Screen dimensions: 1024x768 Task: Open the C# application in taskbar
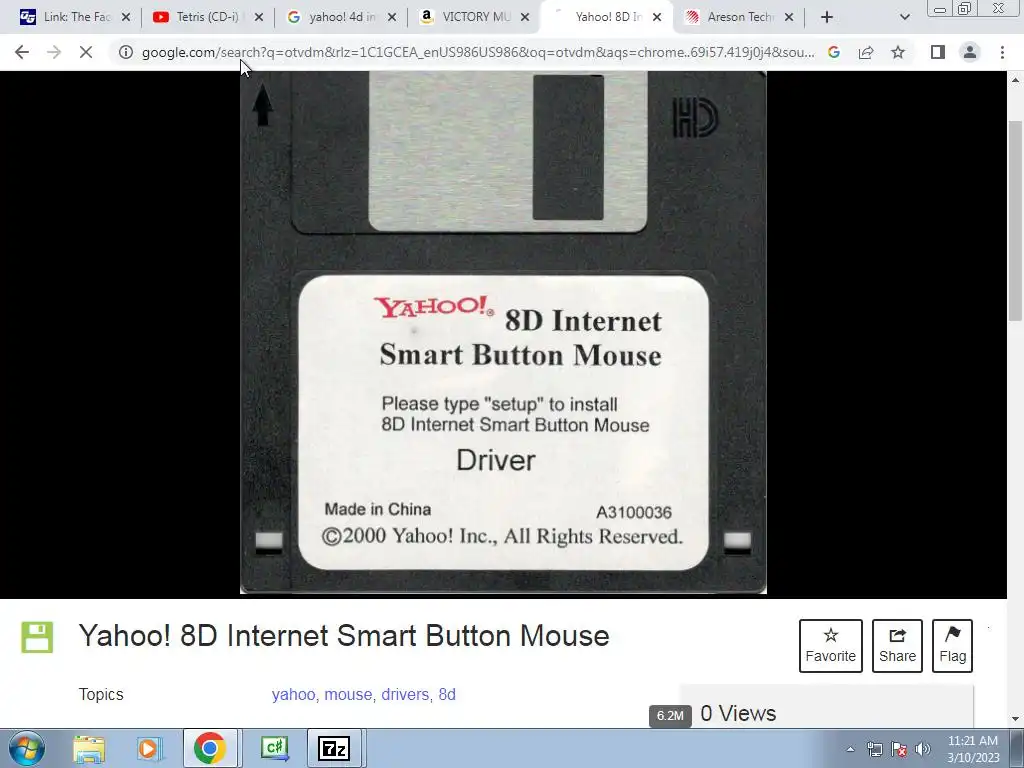click(274, 748)
